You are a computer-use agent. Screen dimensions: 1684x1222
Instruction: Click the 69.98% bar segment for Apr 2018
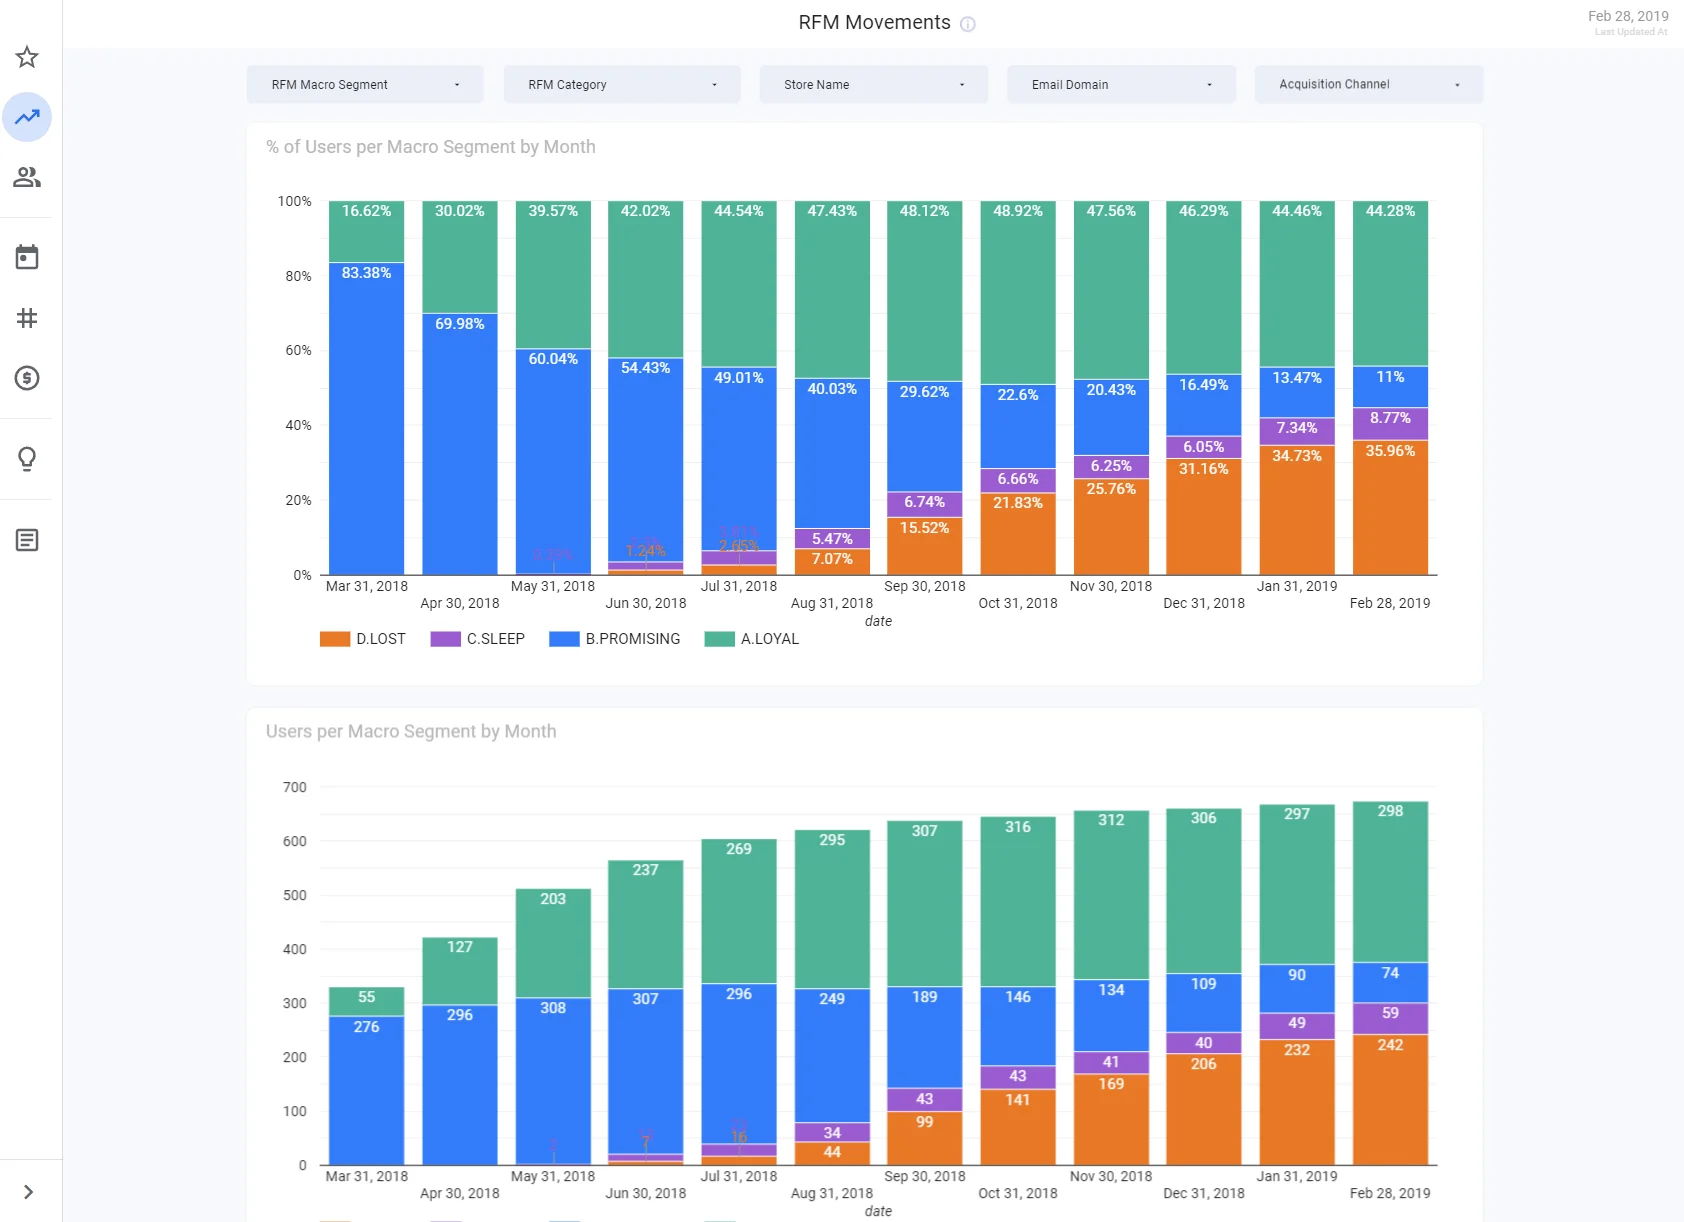click(x=459, y=444)
